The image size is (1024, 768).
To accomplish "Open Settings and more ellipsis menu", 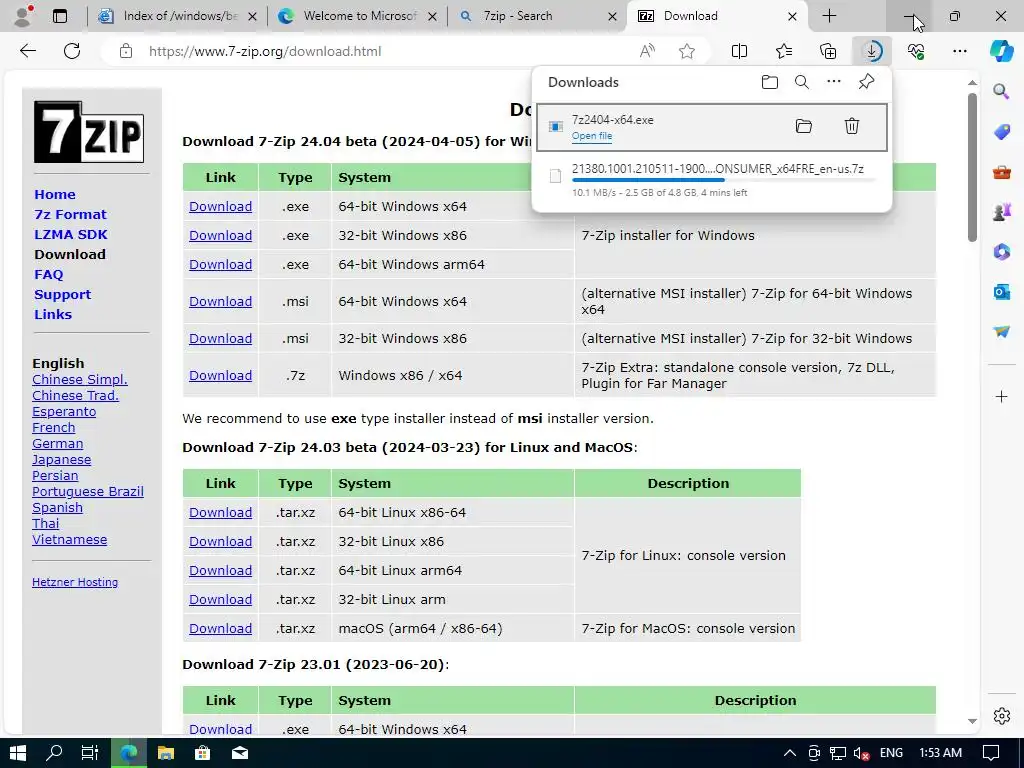I will (x=959, y=51).
